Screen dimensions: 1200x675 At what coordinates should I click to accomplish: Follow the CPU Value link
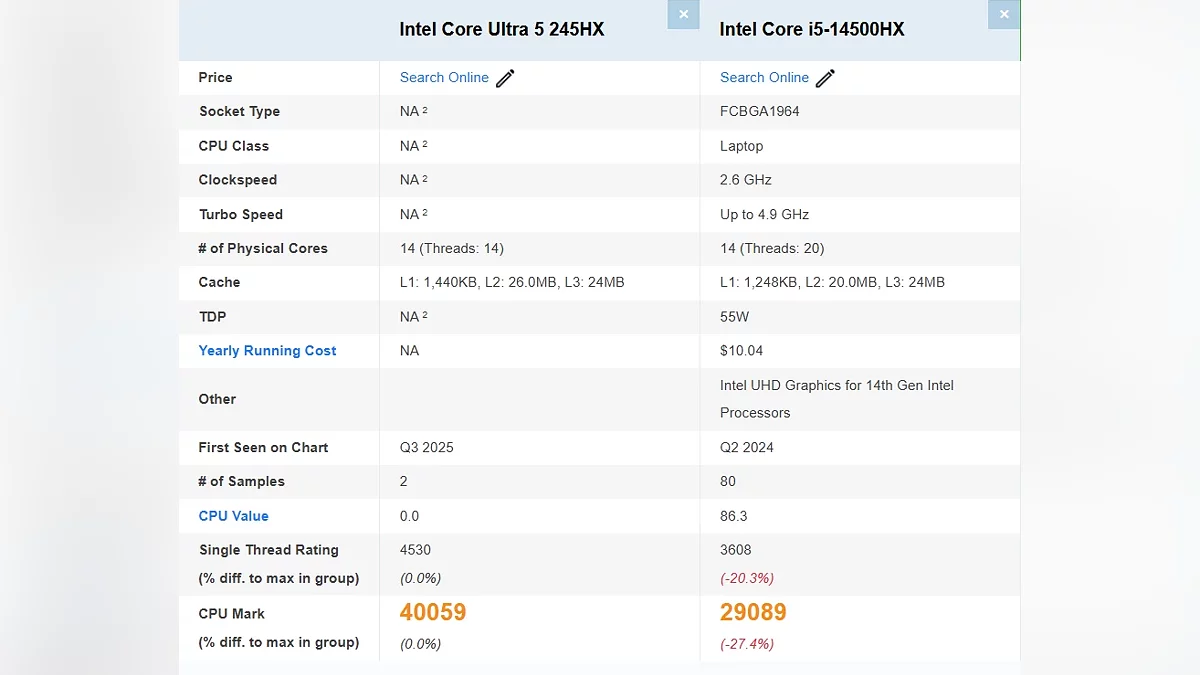click(233, 516)
